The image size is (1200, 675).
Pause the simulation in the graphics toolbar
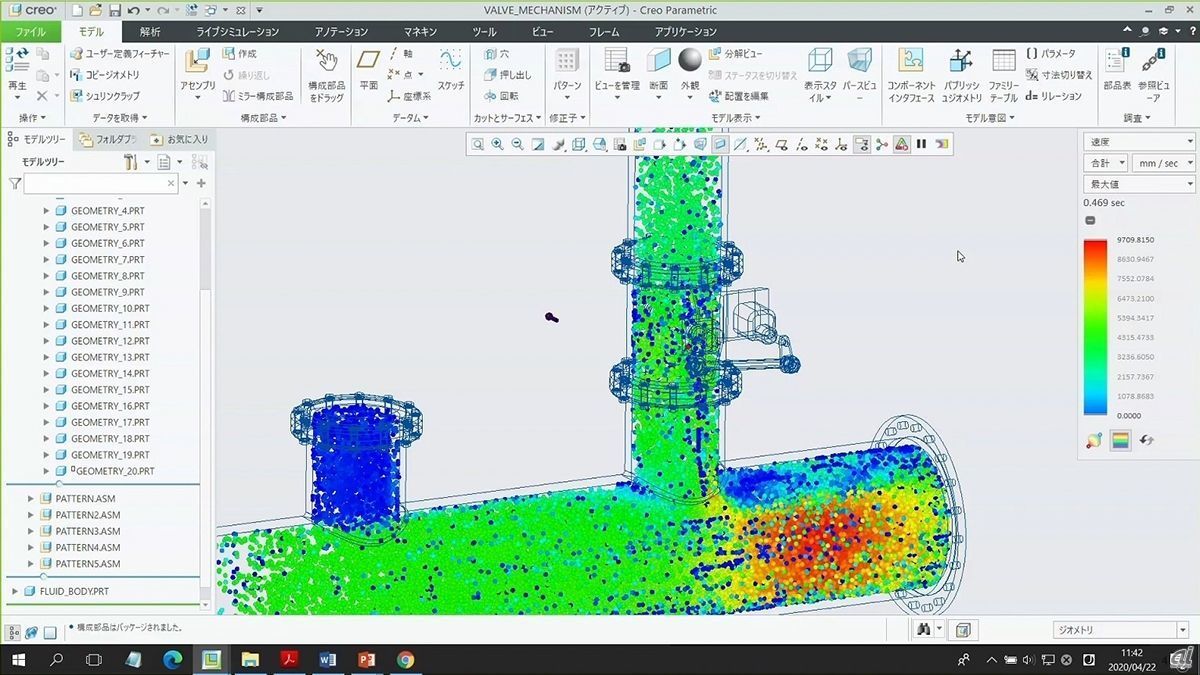pyautogui.click(x=921, y=144)
